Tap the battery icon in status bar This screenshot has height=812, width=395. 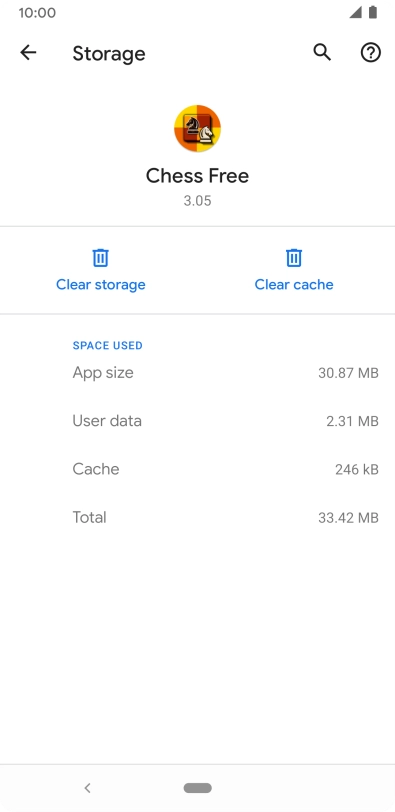373,12
